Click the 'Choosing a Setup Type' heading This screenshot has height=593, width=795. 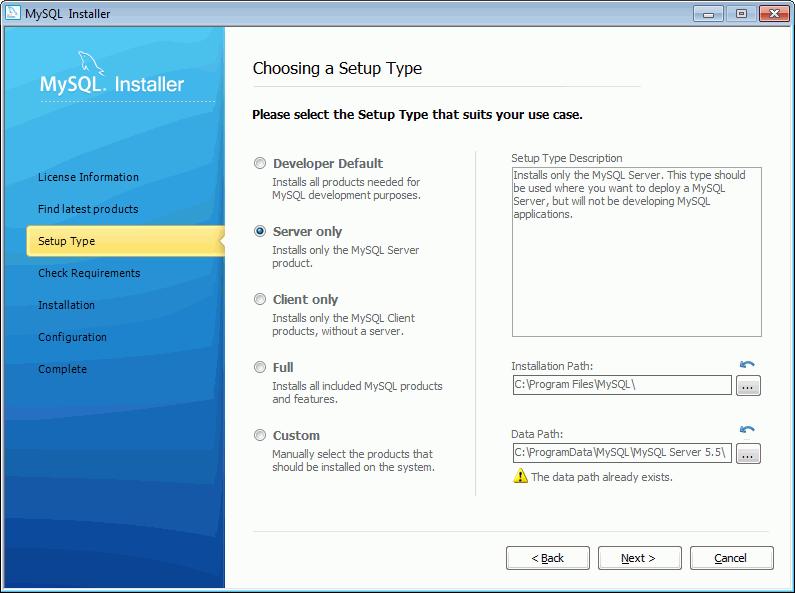(337, 68)
